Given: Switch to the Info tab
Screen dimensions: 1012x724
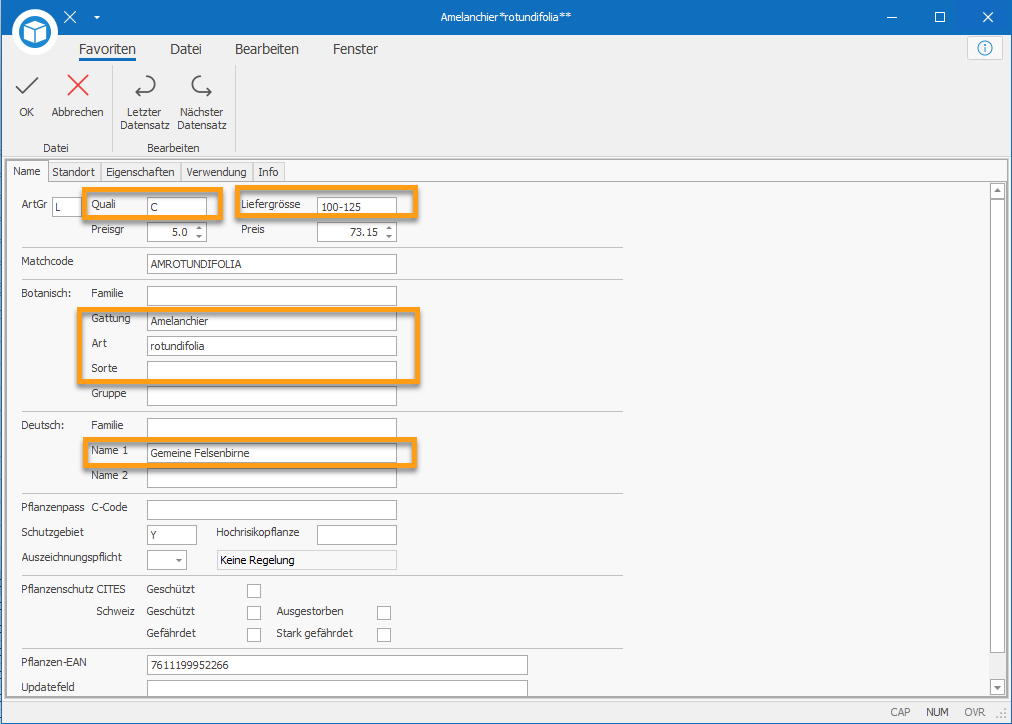Looking at the screenshot, I should point(268,172).
